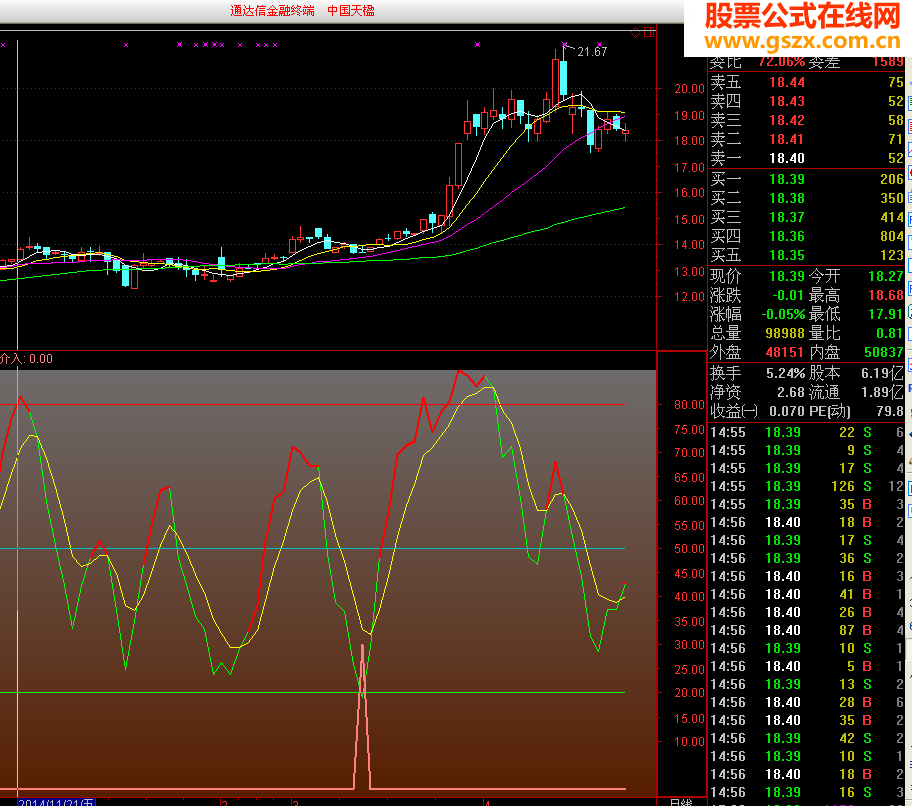
Task: Click the tick row with volume 41 B
Action: coord(807,594)
